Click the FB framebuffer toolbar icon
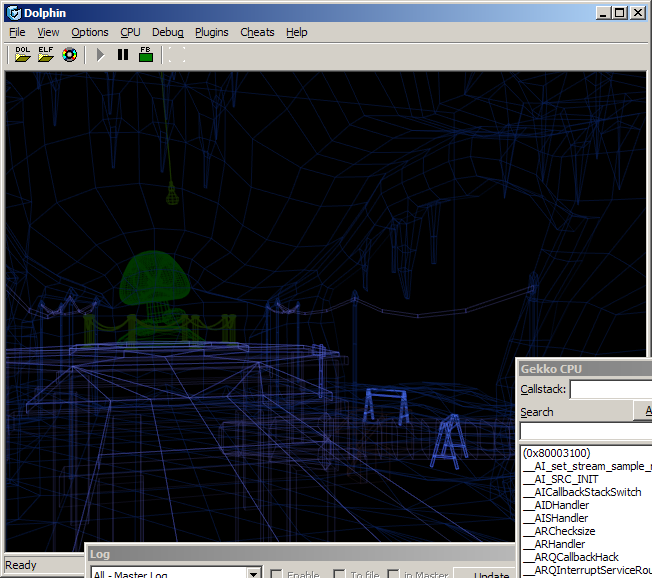Screen dimensions: 652x578 (146, 54)
